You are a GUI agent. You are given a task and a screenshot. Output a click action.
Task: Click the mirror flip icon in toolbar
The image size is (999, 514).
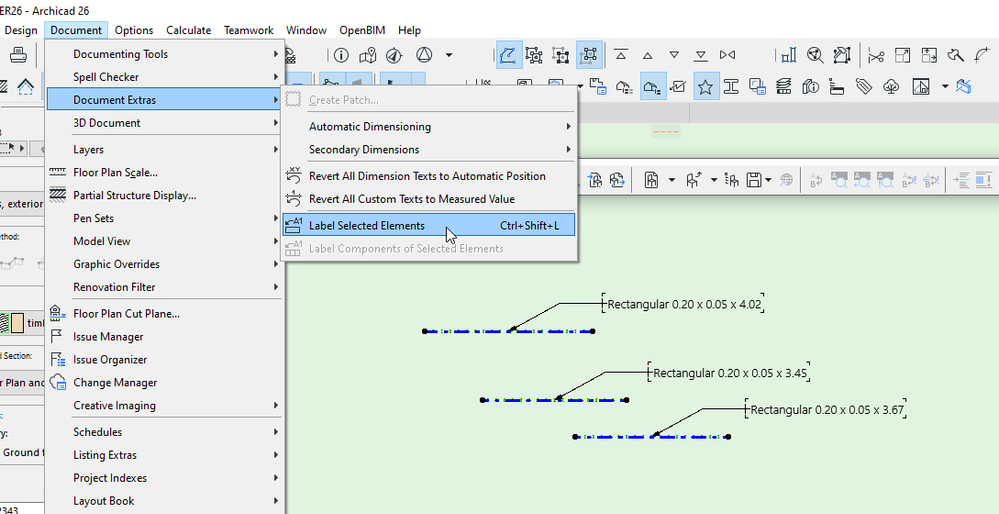click(x=727, y=55)
